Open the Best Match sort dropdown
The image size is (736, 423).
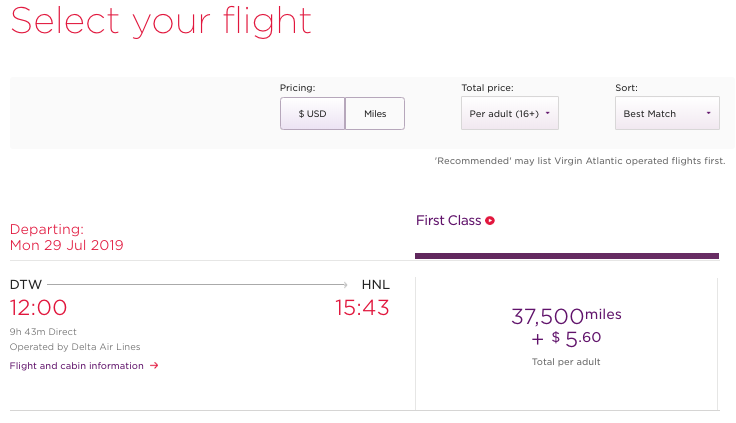(x=667, y=113)
